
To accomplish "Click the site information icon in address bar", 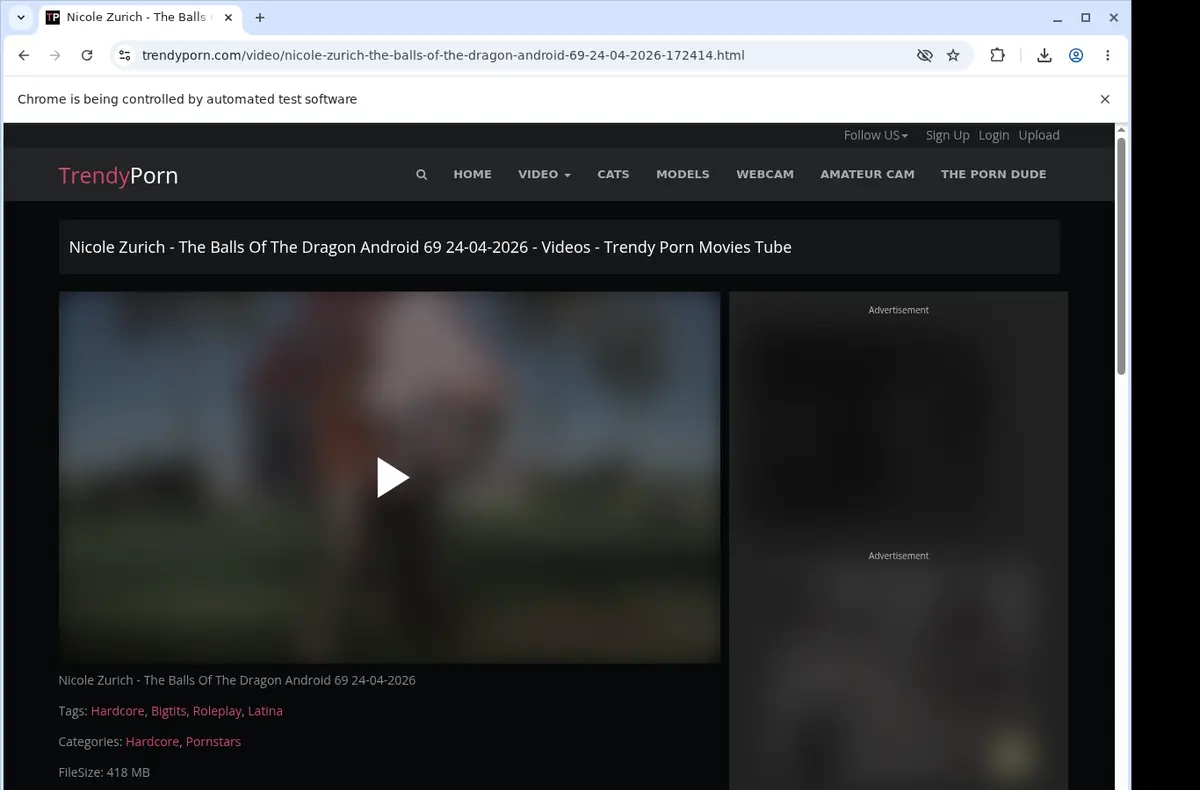I will point(124,56).
